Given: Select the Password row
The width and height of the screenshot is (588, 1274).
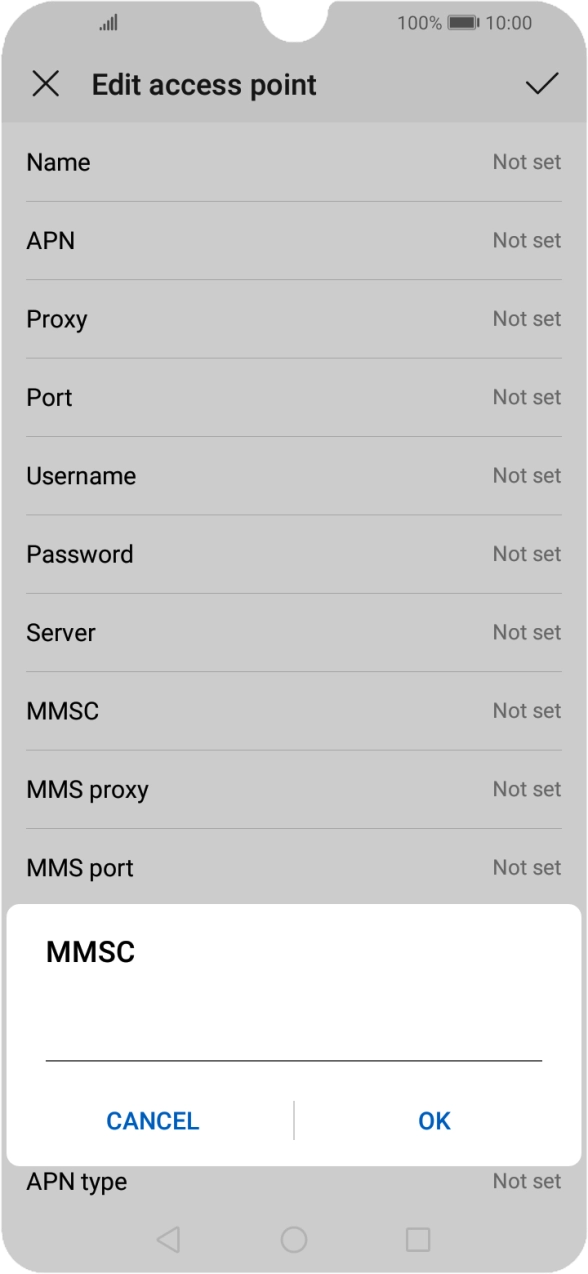Looking at the screenshot, I should [x=294, y=554].
